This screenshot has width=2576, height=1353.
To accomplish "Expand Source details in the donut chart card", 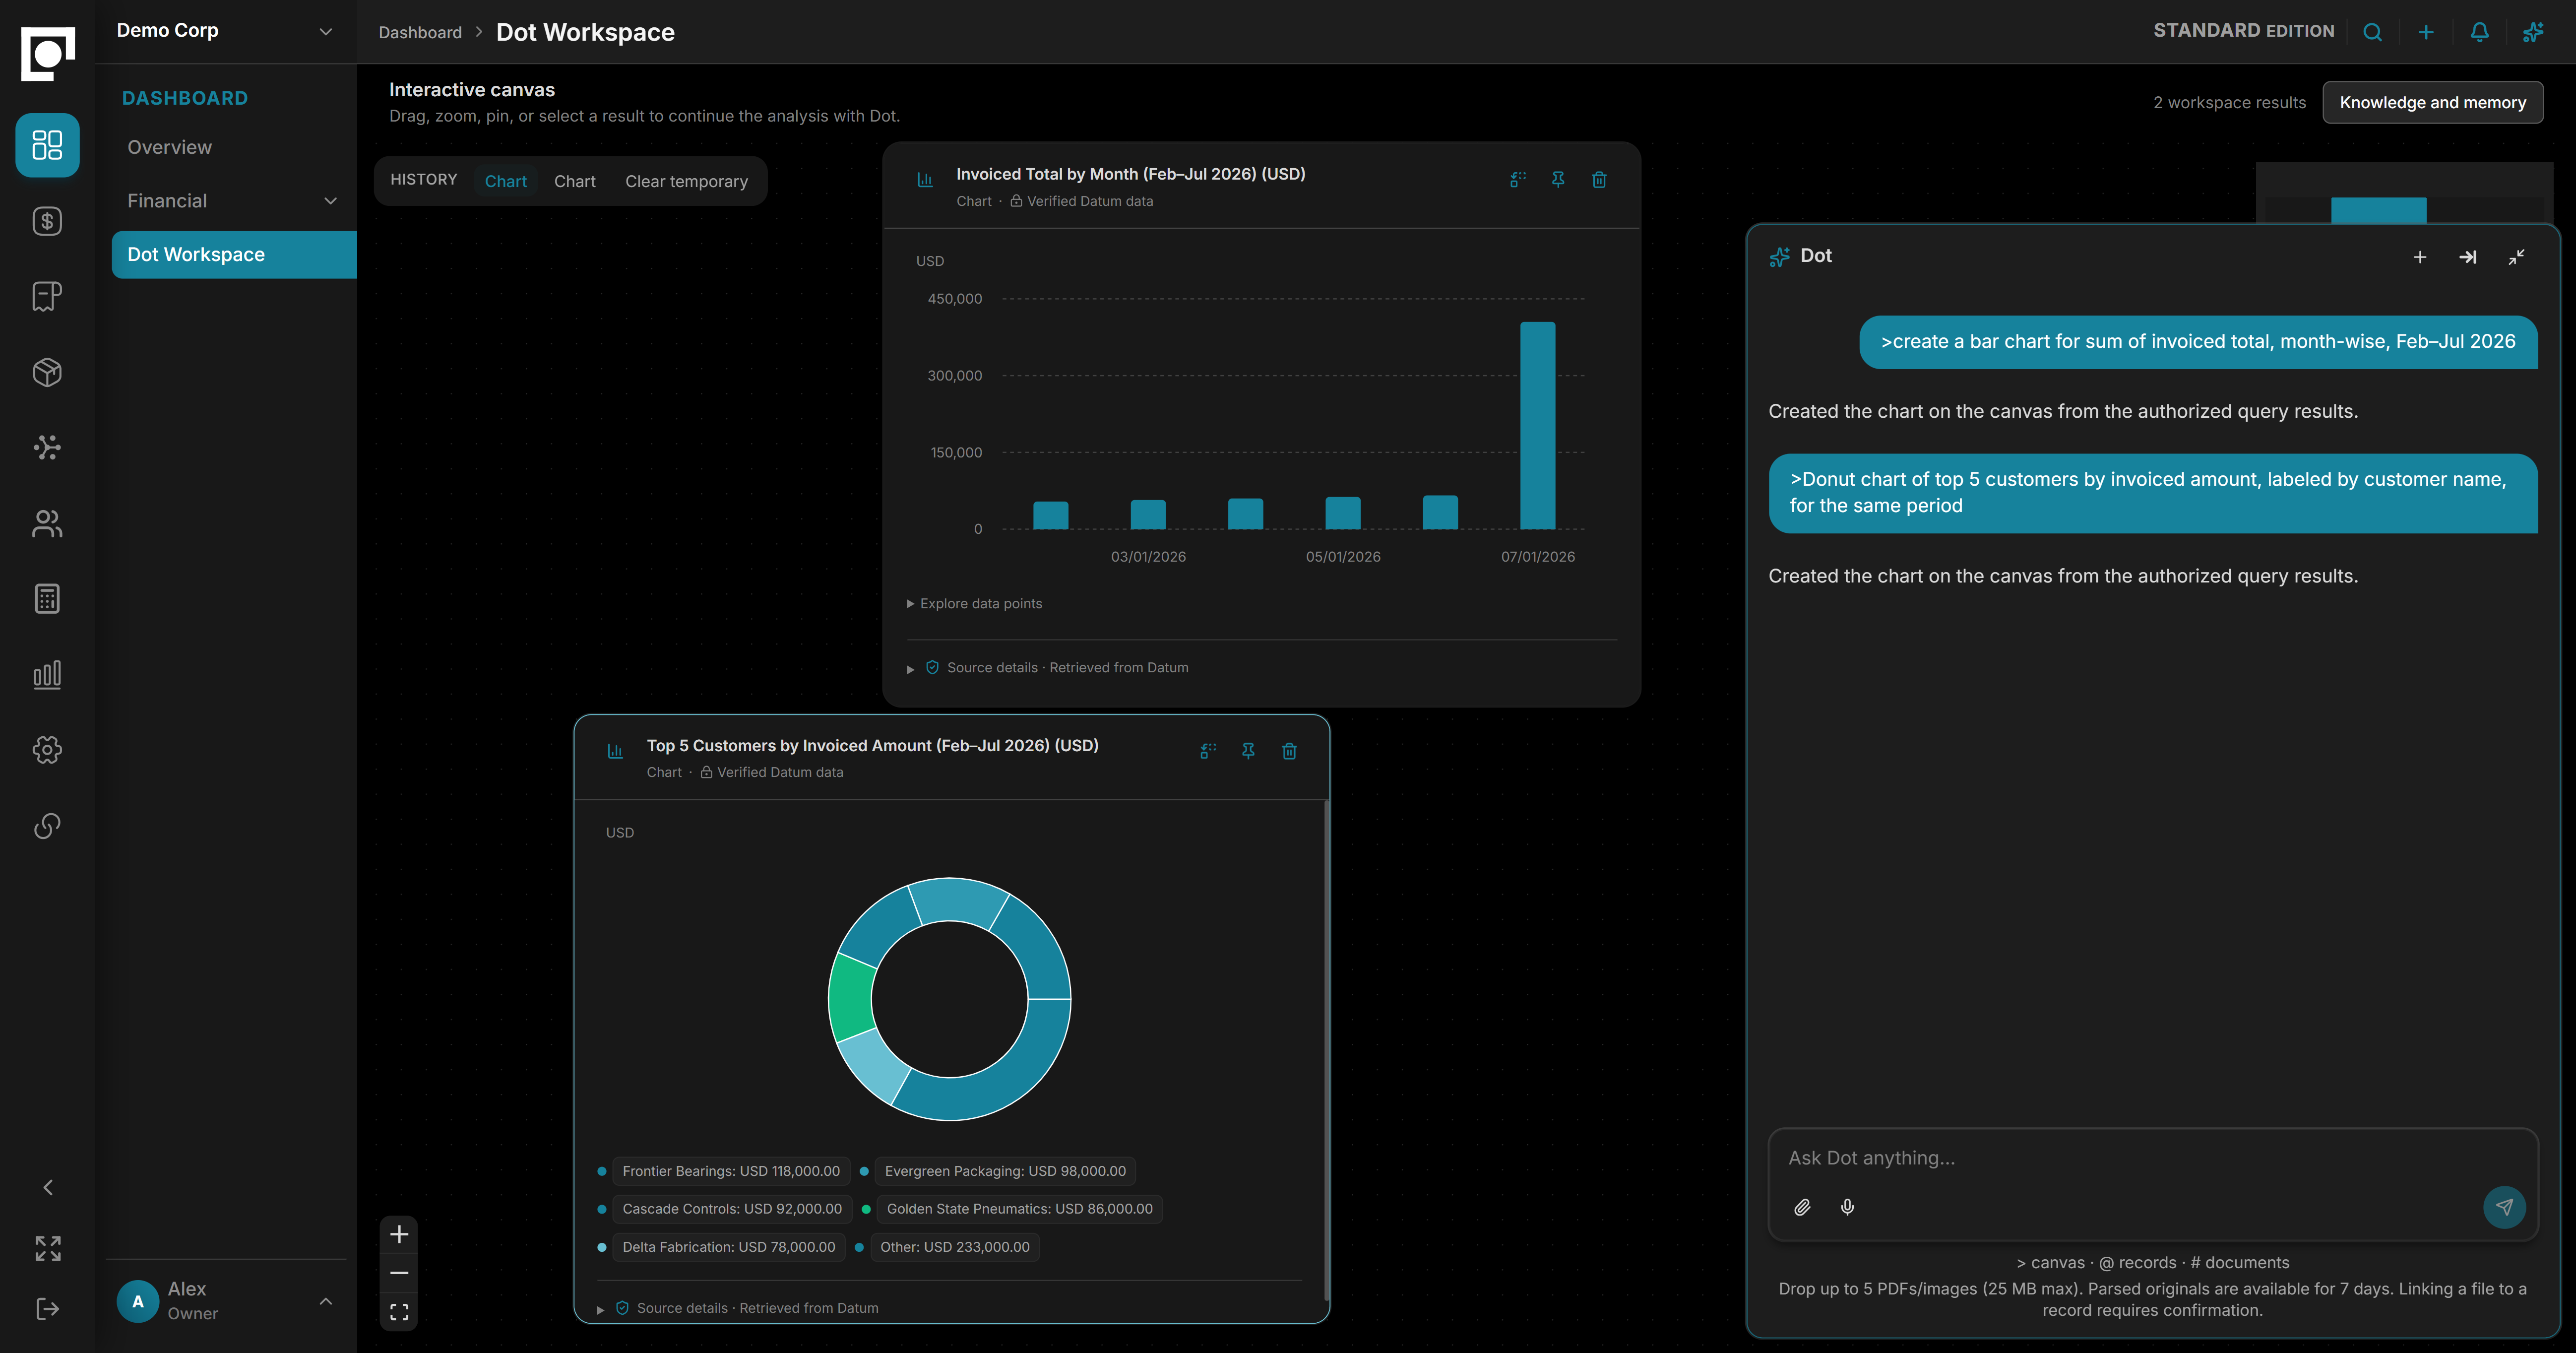I will coord(738,1308).
